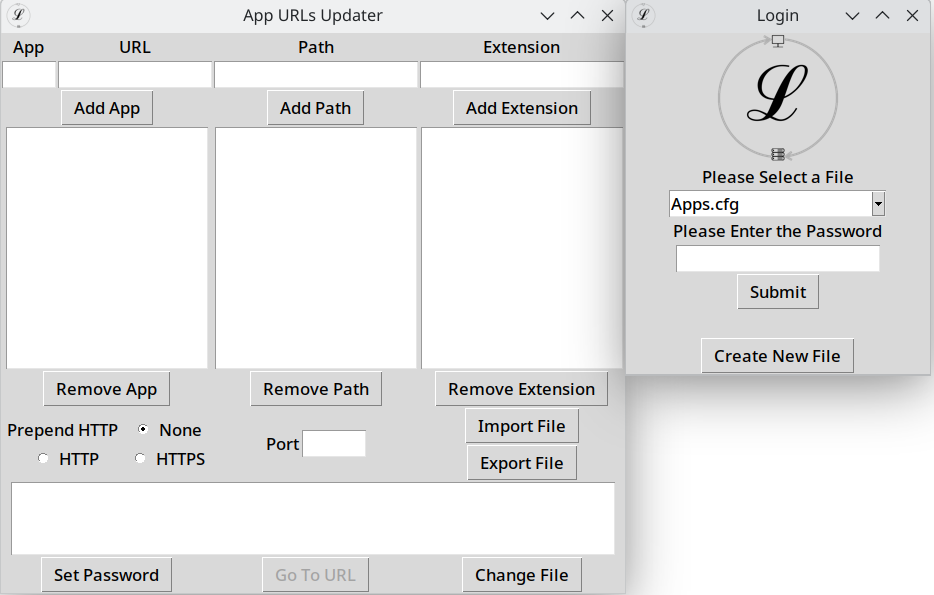Click the app icon in App URLs Updater titlebar

19,15
